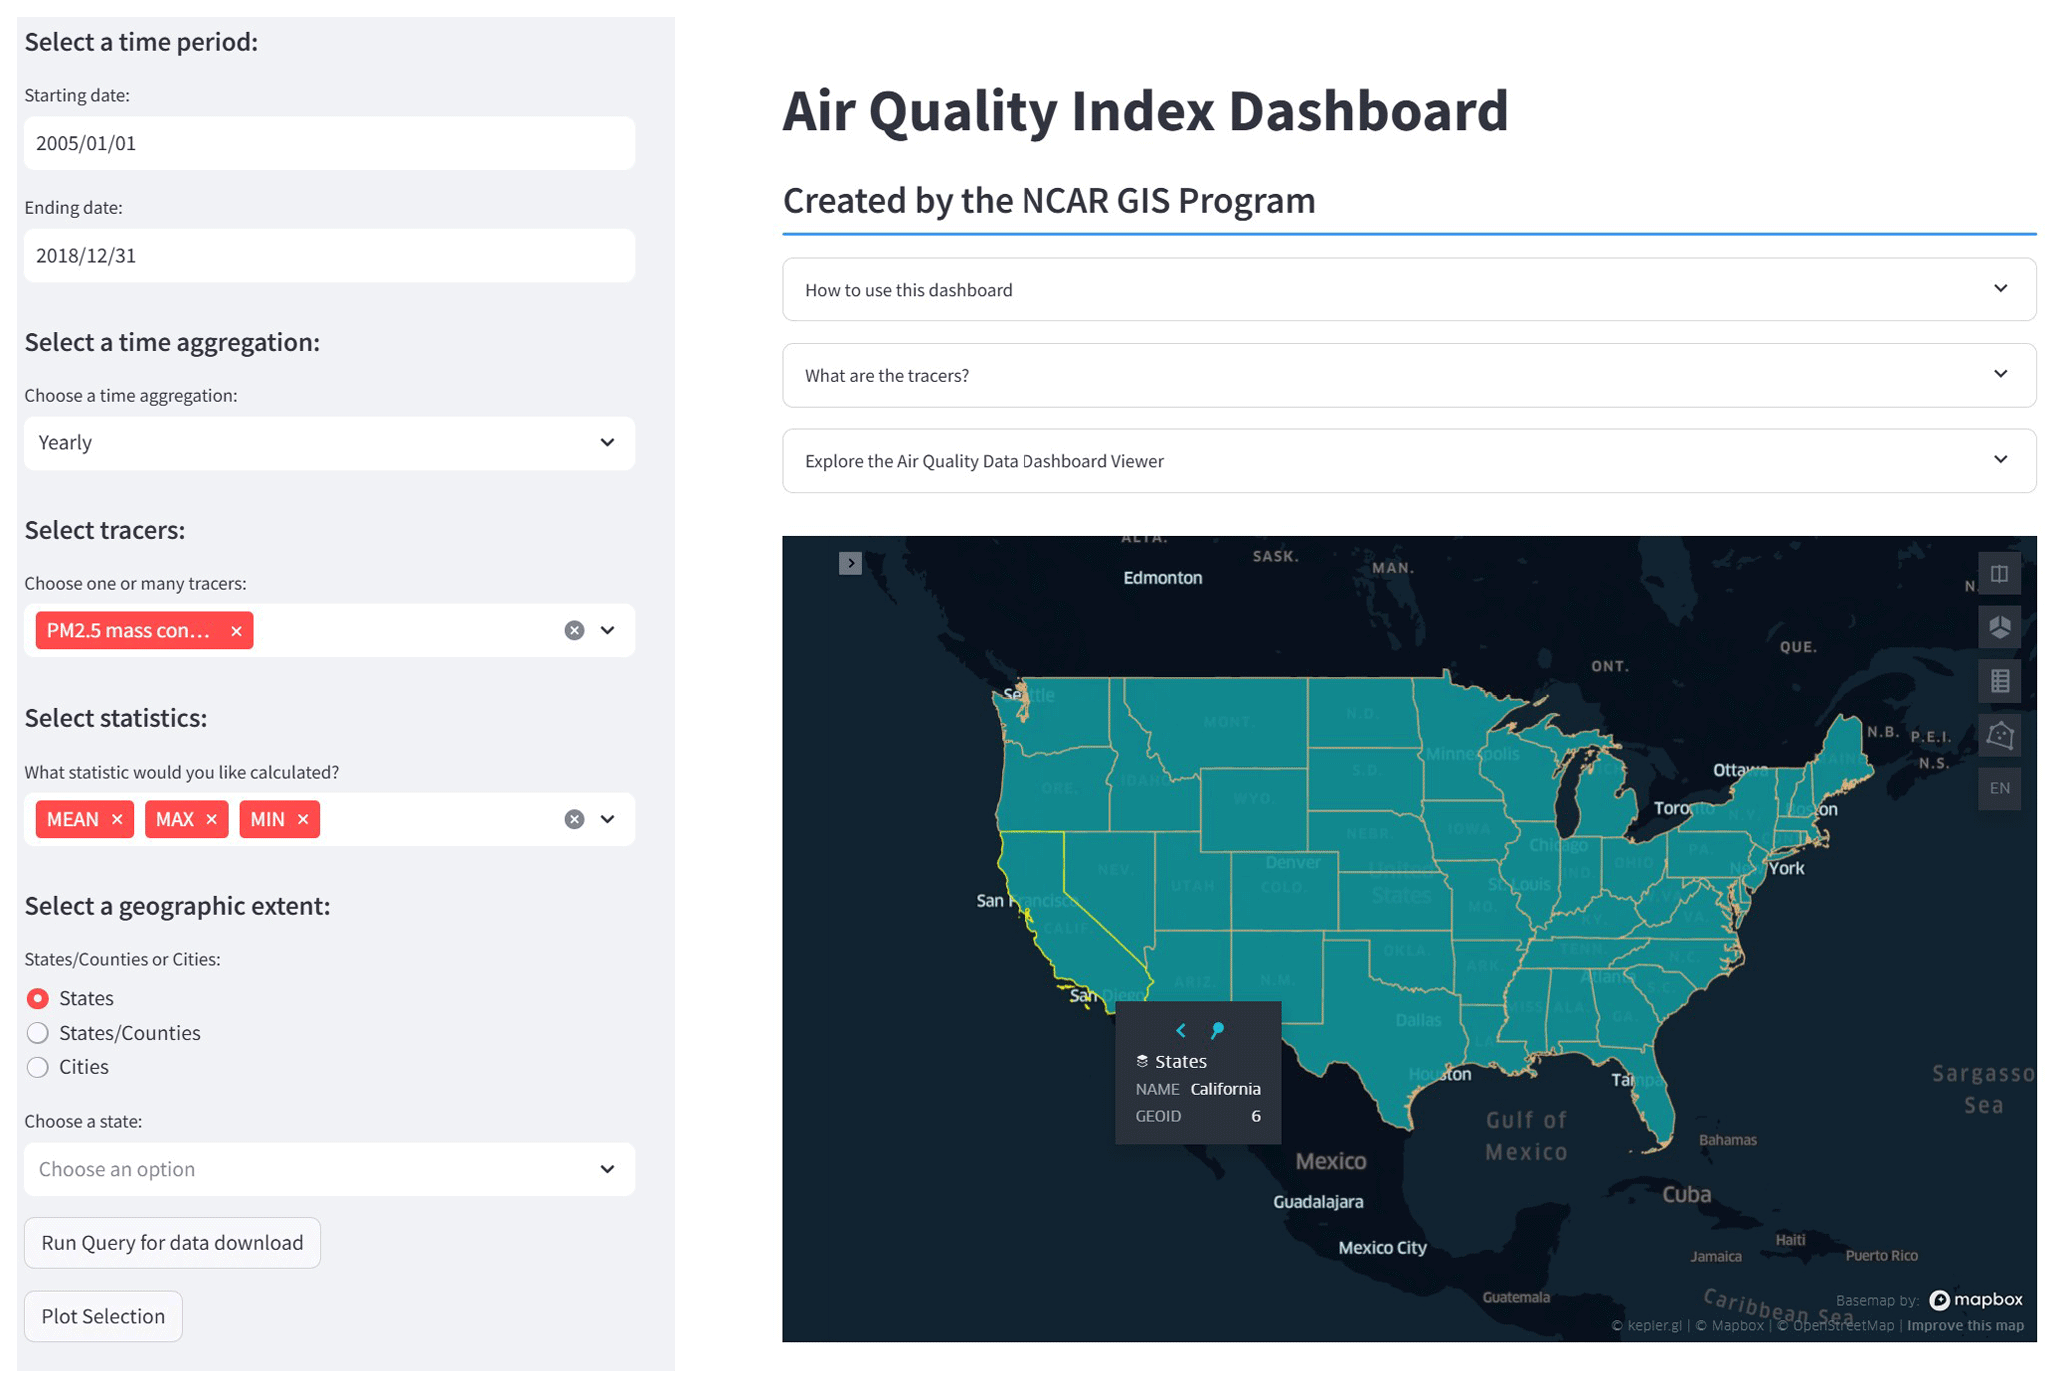Screen dimensions: 2067x1389
Task: Open the Choose a state dropdown
Action: point(329,1169)
